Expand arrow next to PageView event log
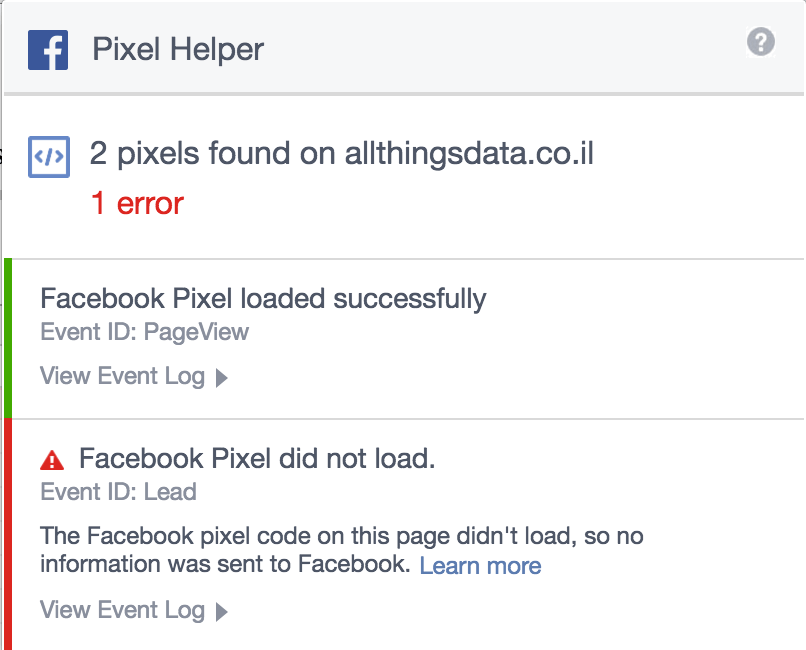Screen dimensions: 806x650 pyautogui.click(x=222, y=378)
